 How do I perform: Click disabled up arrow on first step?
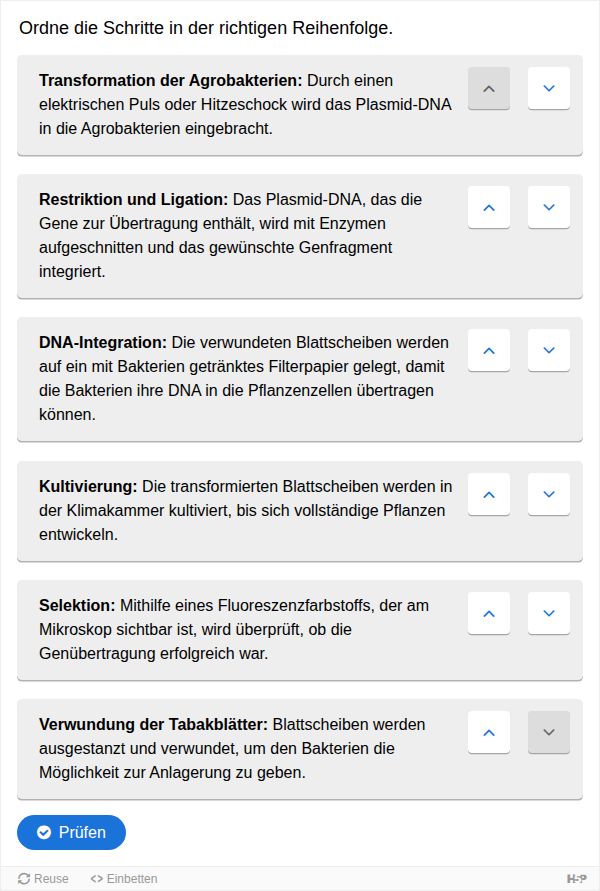(x=489, y=88)
